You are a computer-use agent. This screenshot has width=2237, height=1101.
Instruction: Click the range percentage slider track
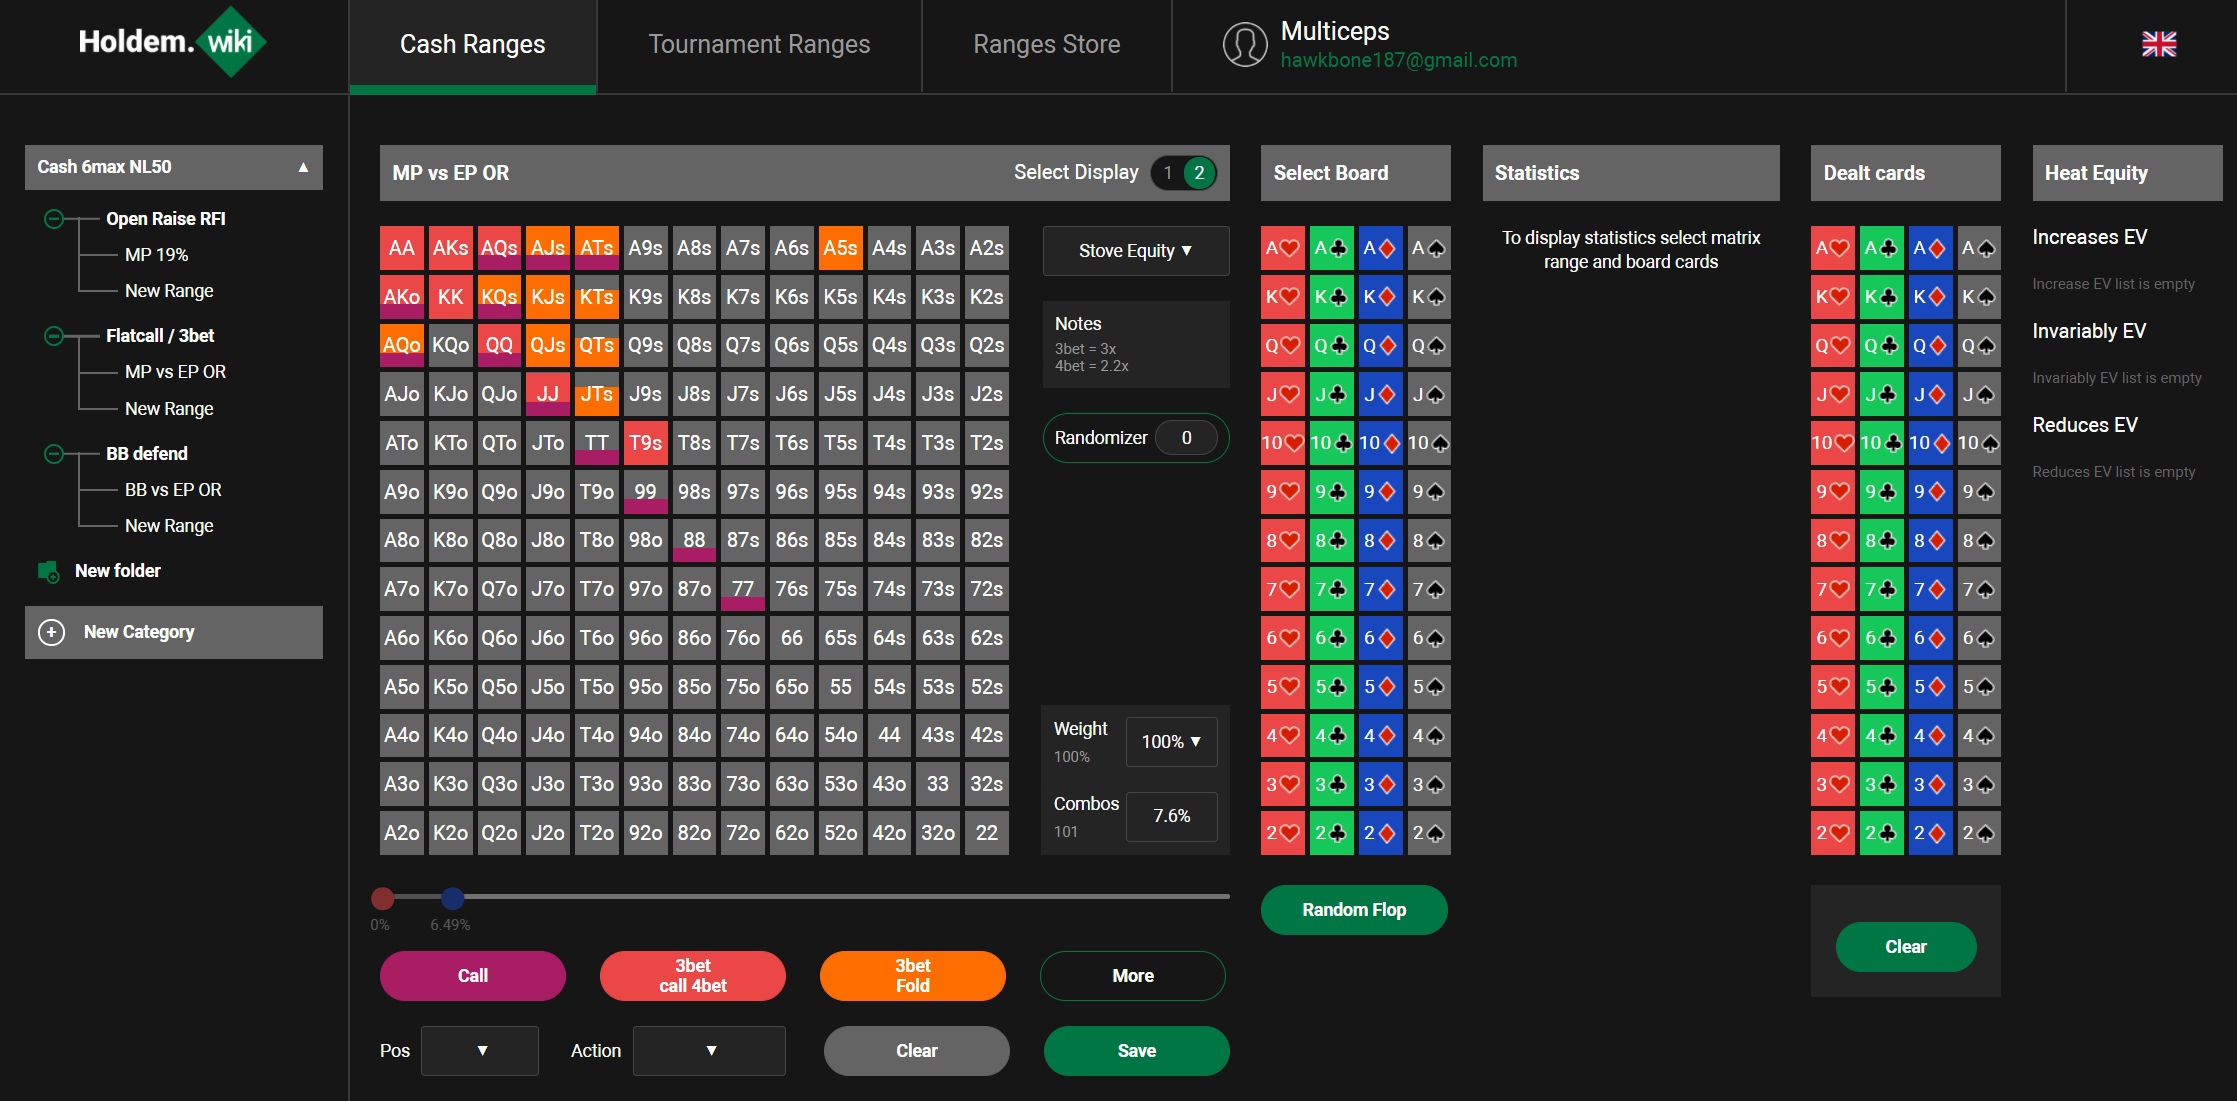pyautogui.click(x=805, y=897)
